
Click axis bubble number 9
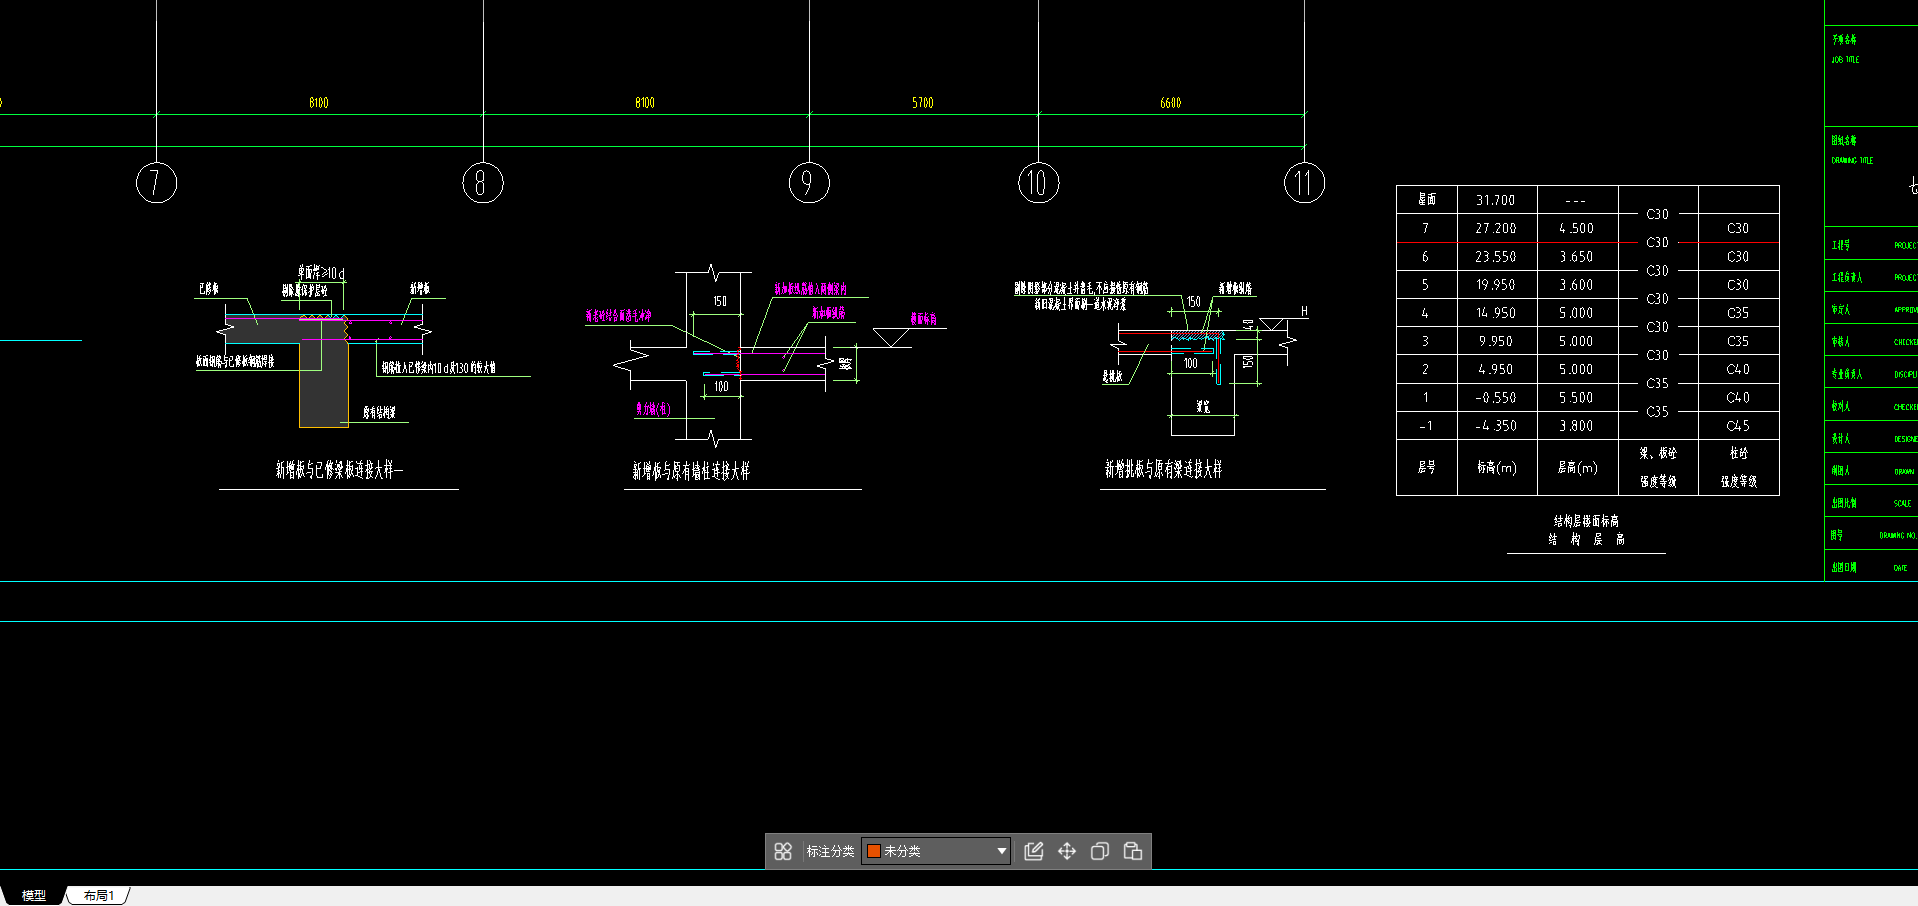tap(809, 183)
